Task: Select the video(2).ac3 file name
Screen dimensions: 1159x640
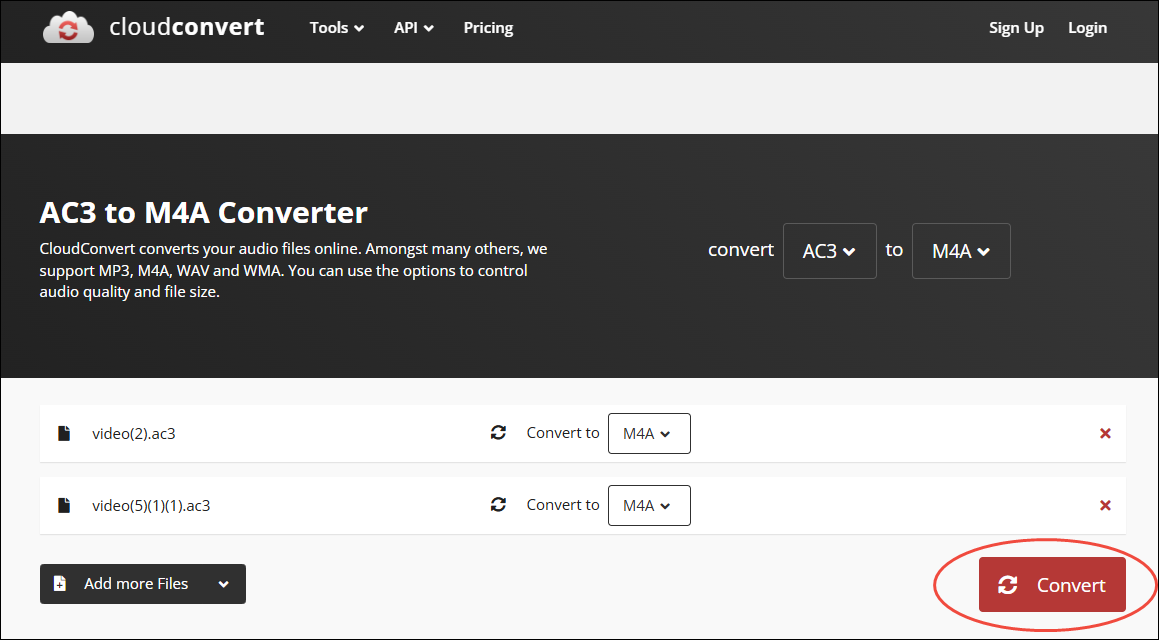Action: pyautogui.click(x=134, y=434)
